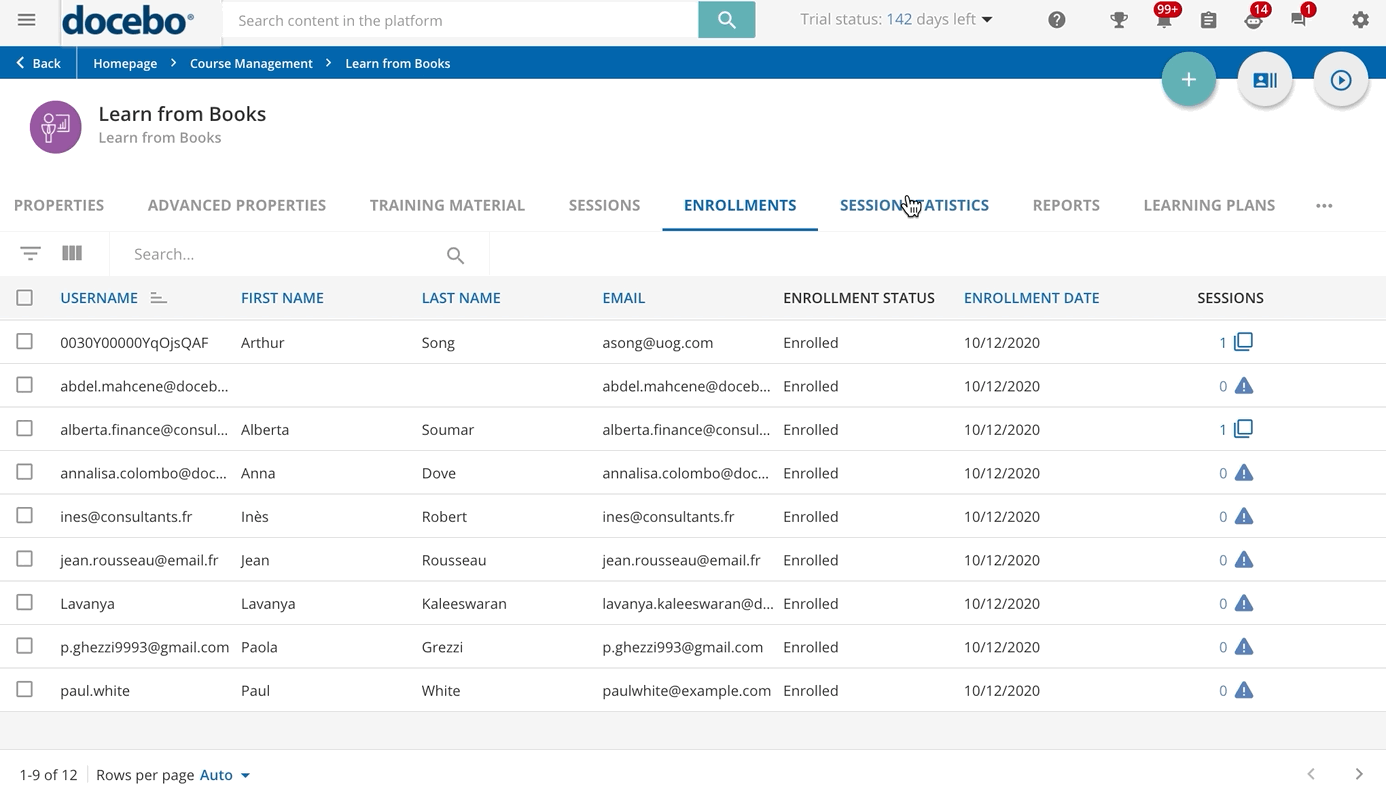The image size is (1386, 791).
Task: Open the Training Material tab
Action: point(447,206)
